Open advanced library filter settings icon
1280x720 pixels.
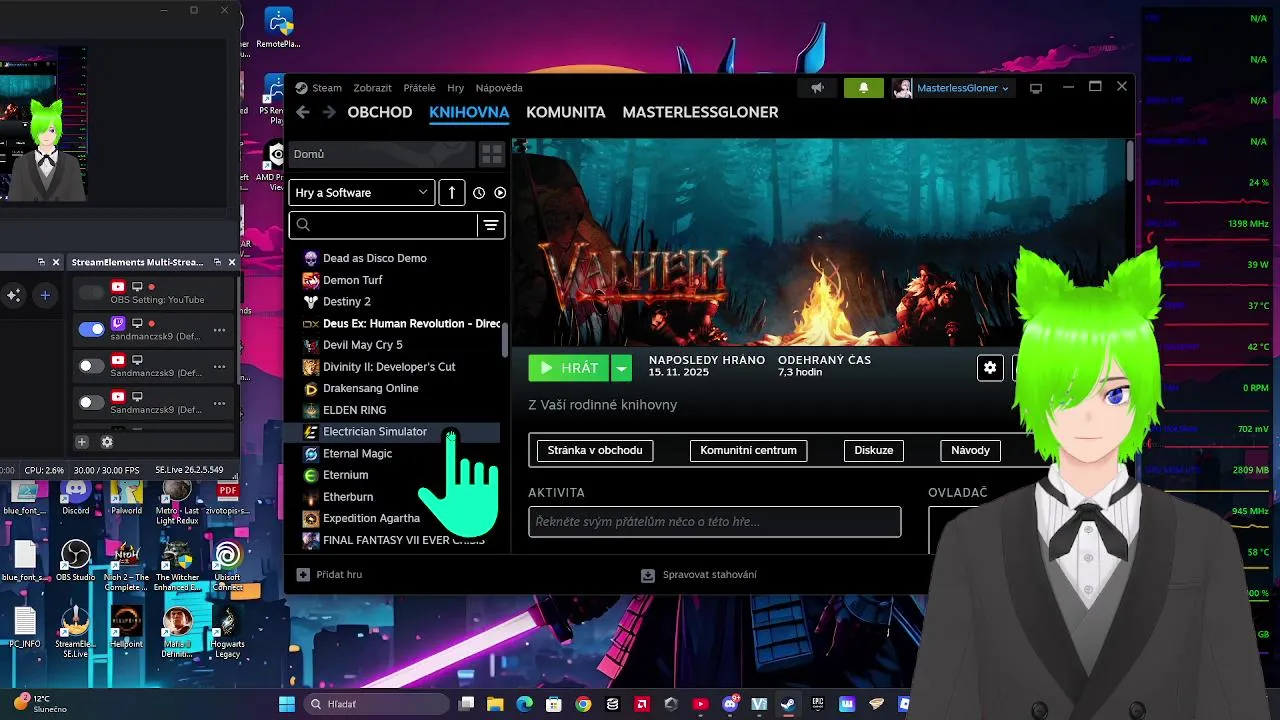pyautogui.click(x=491, y=225)
